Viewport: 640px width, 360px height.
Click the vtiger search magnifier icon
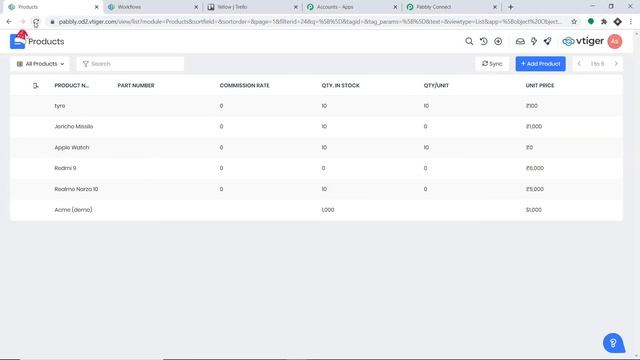click(469, 41)
